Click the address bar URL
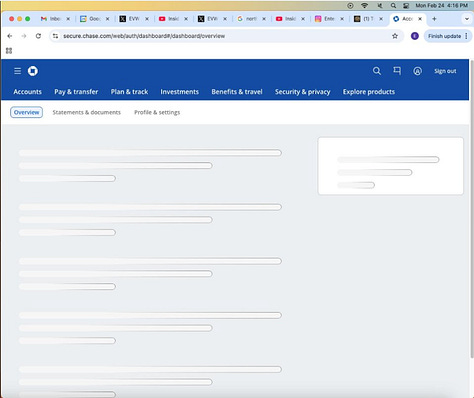The width and height of the screenshot is (474, 398). (x=144, y=36)
